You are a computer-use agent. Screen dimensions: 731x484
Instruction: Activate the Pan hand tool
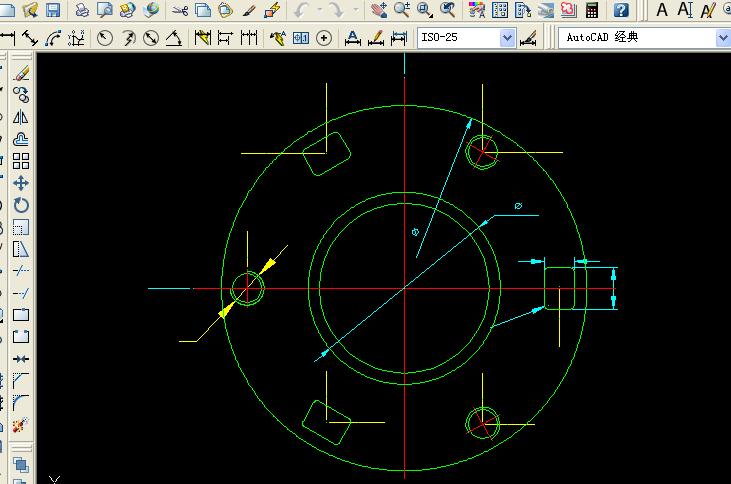[x=379, y=9]
